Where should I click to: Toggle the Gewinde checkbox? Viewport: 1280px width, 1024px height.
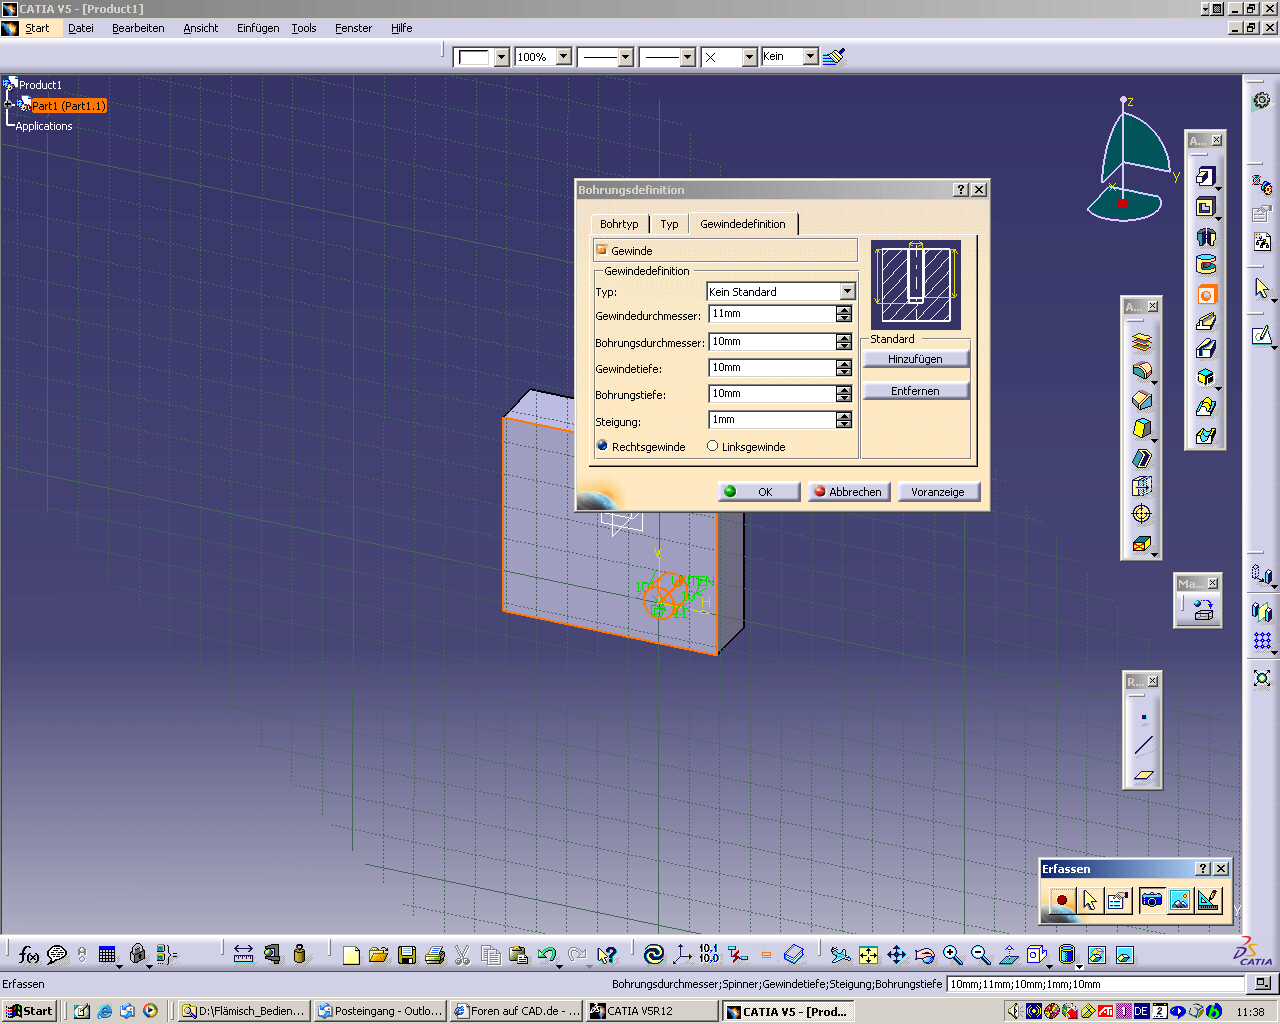[x=602, y=250]
